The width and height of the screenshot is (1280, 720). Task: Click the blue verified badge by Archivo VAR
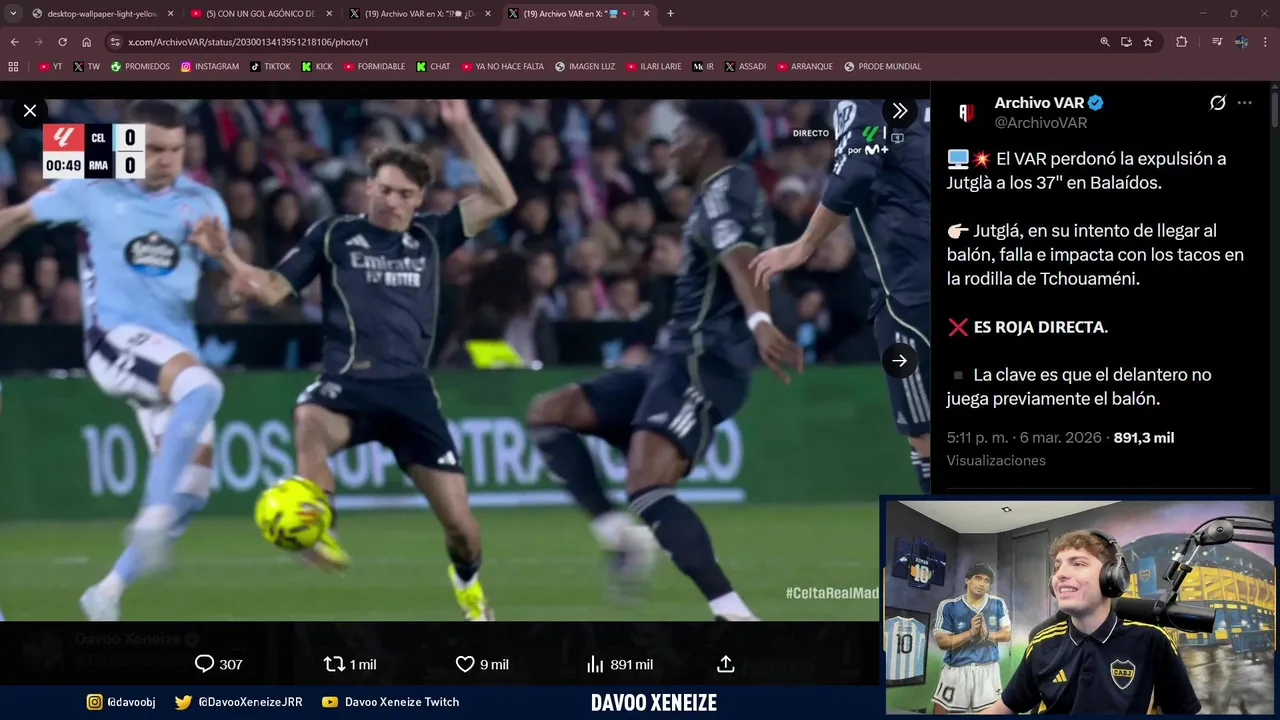coord(1096,103)
